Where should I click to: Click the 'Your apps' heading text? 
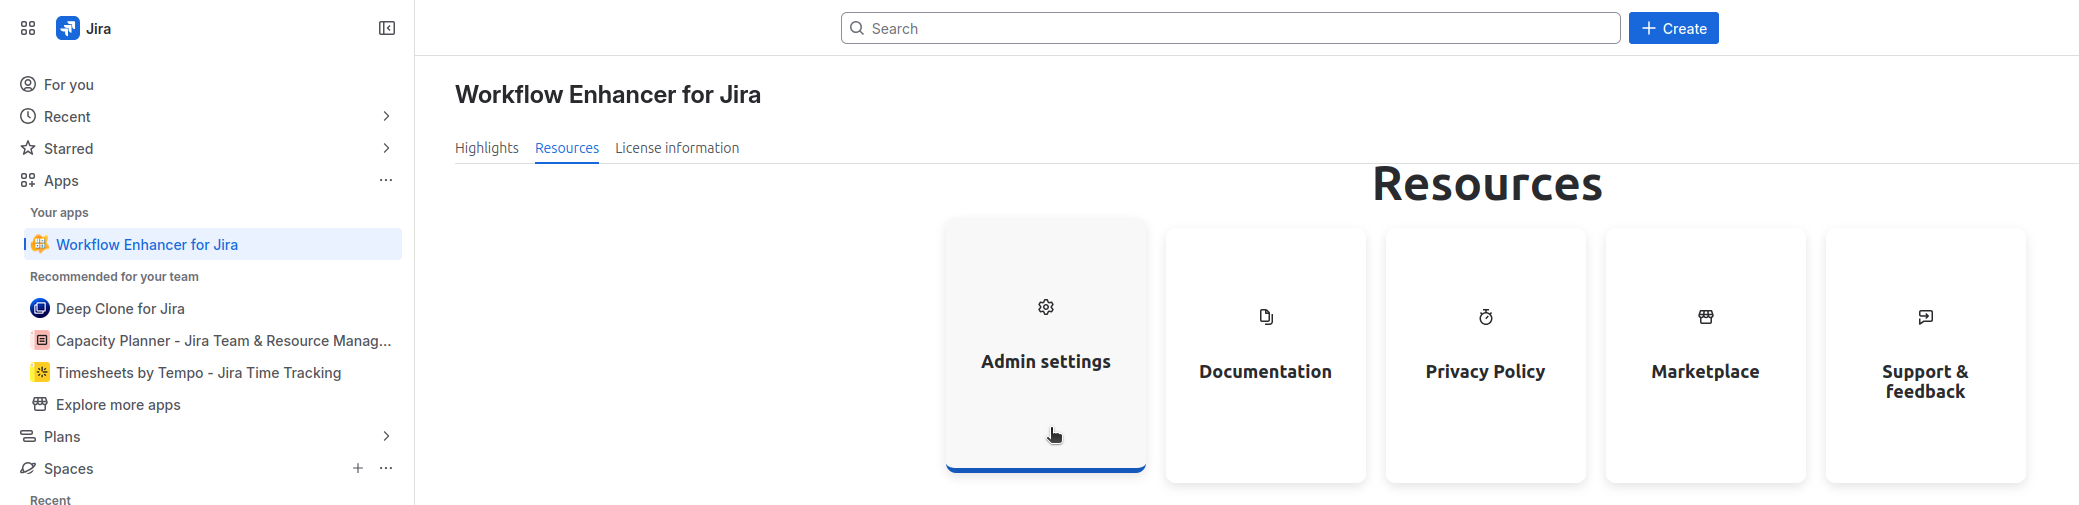(59, 212)
